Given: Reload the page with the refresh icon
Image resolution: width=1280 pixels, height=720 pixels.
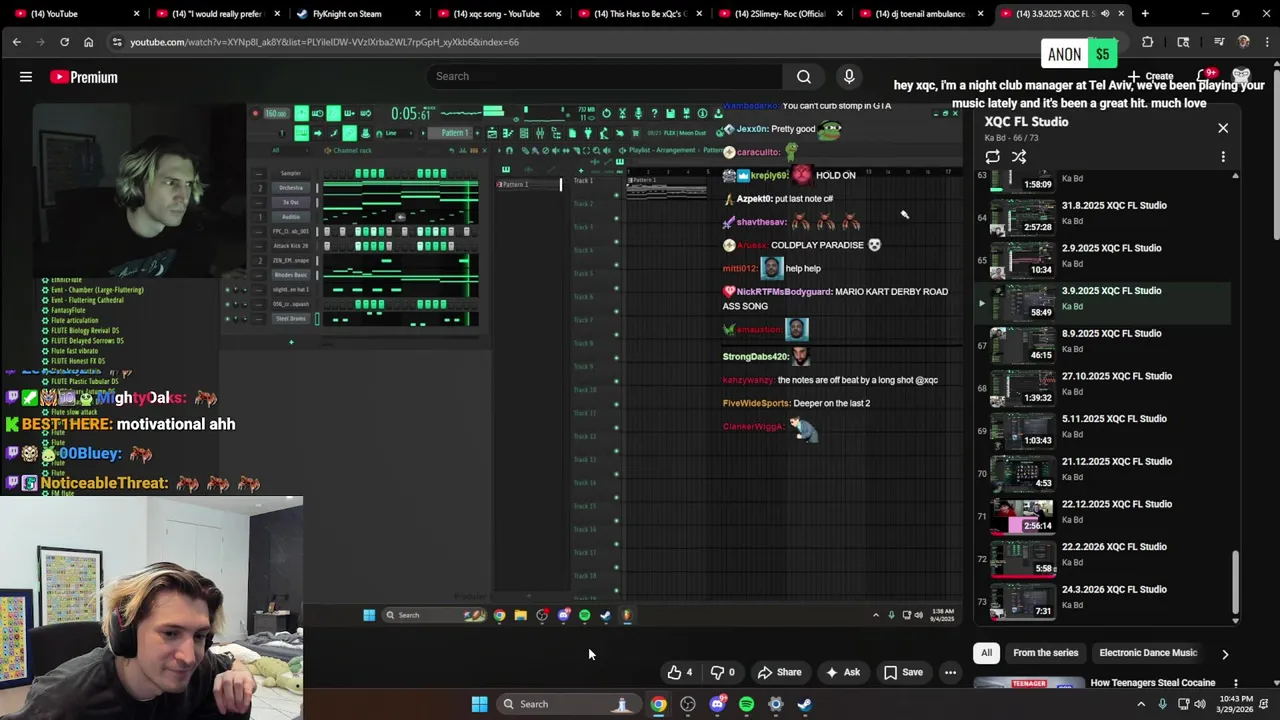Looking at the screenshot, I should pos(64,42).
